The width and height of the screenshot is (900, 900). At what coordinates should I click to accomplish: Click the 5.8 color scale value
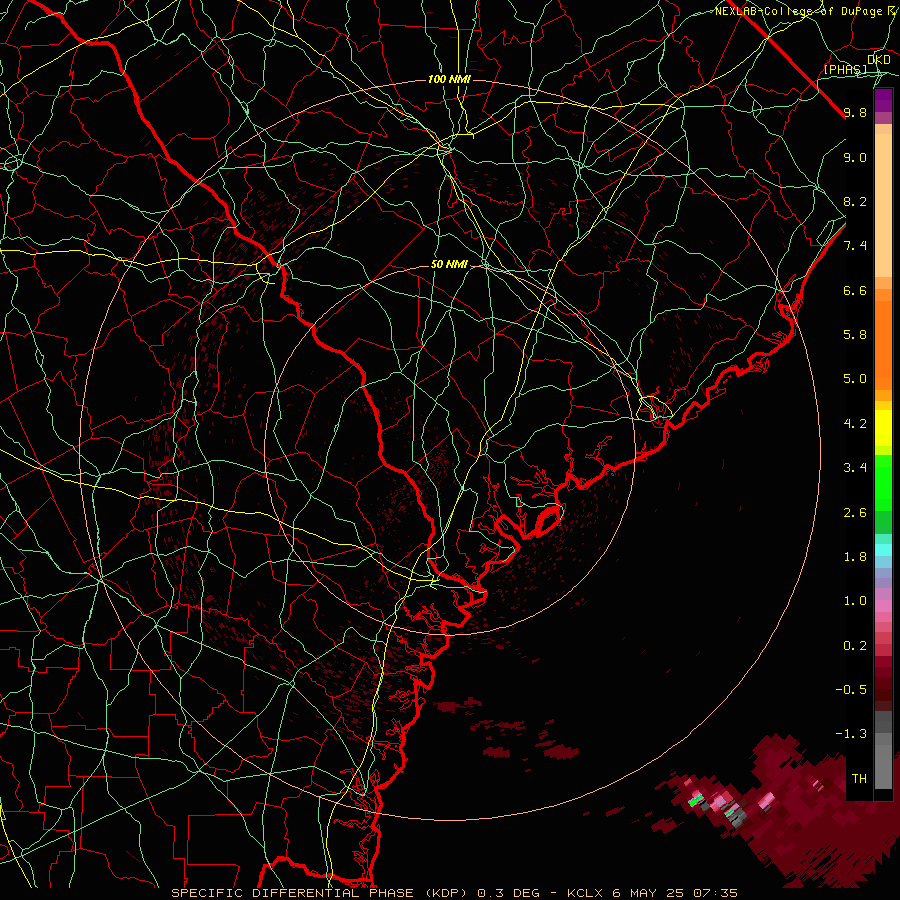pyautogui.click(x=855, y=335)
